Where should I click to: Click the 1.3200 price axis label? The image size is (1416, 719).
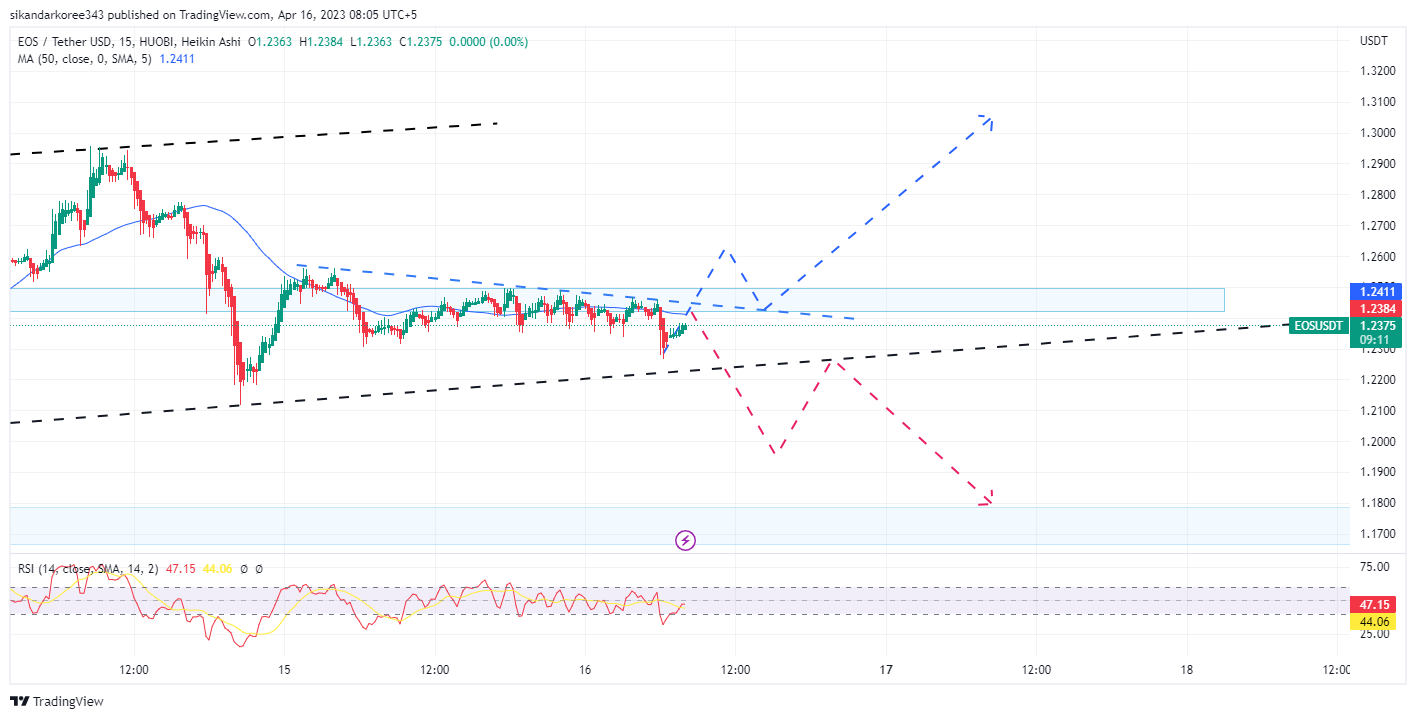pyautogui.click(x=1377, y=71)
